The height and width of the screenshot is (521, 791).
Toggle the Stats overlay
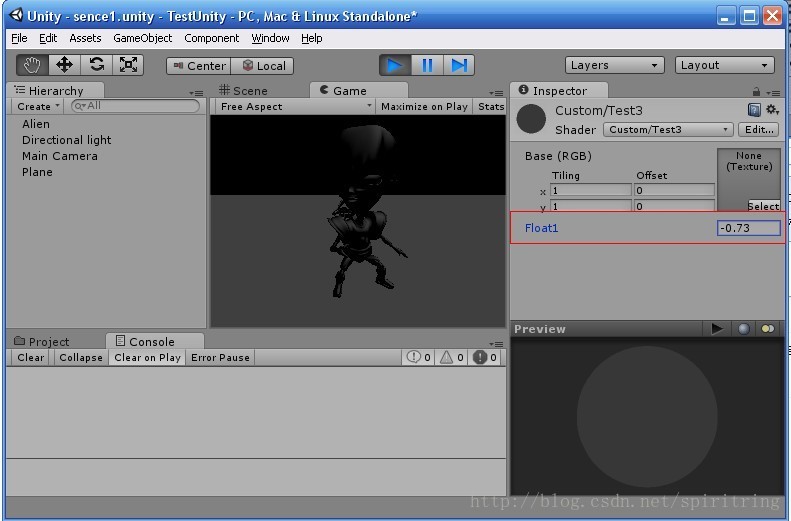click(490, 106)
